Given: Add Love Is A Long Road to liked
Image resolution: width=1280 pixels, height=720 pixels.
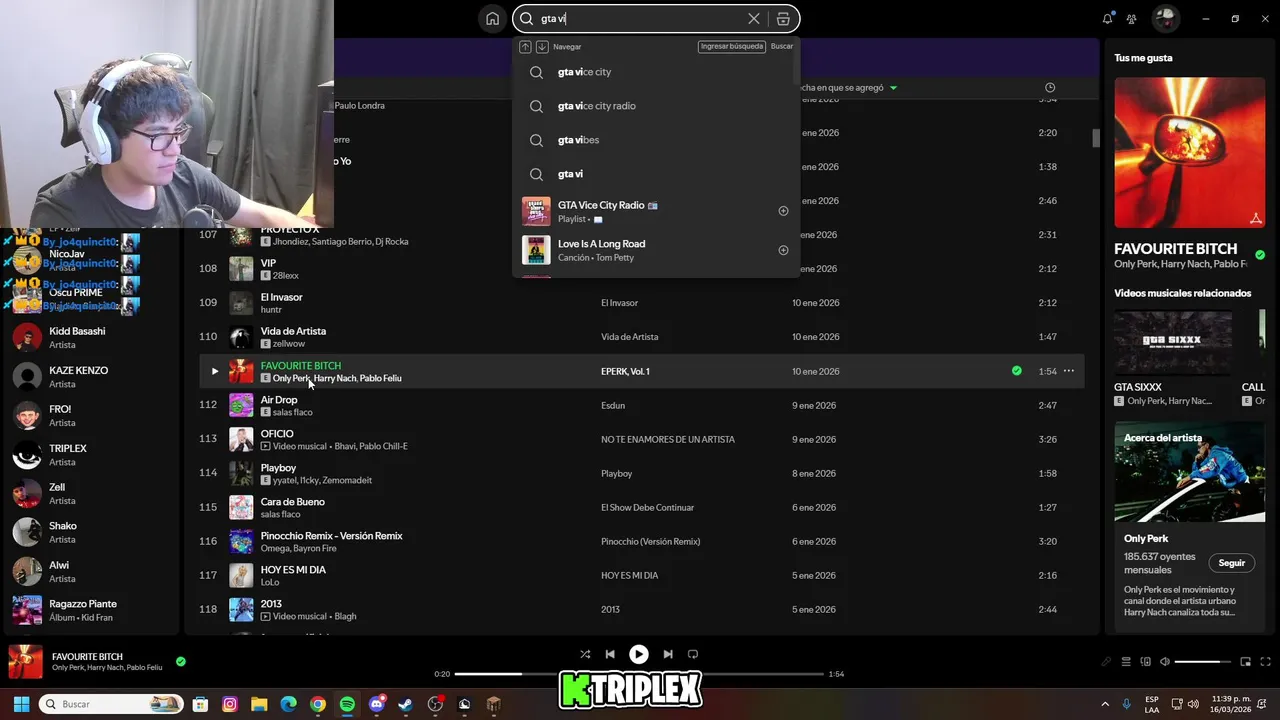Looking at the screenshot, I should point(783,250).
